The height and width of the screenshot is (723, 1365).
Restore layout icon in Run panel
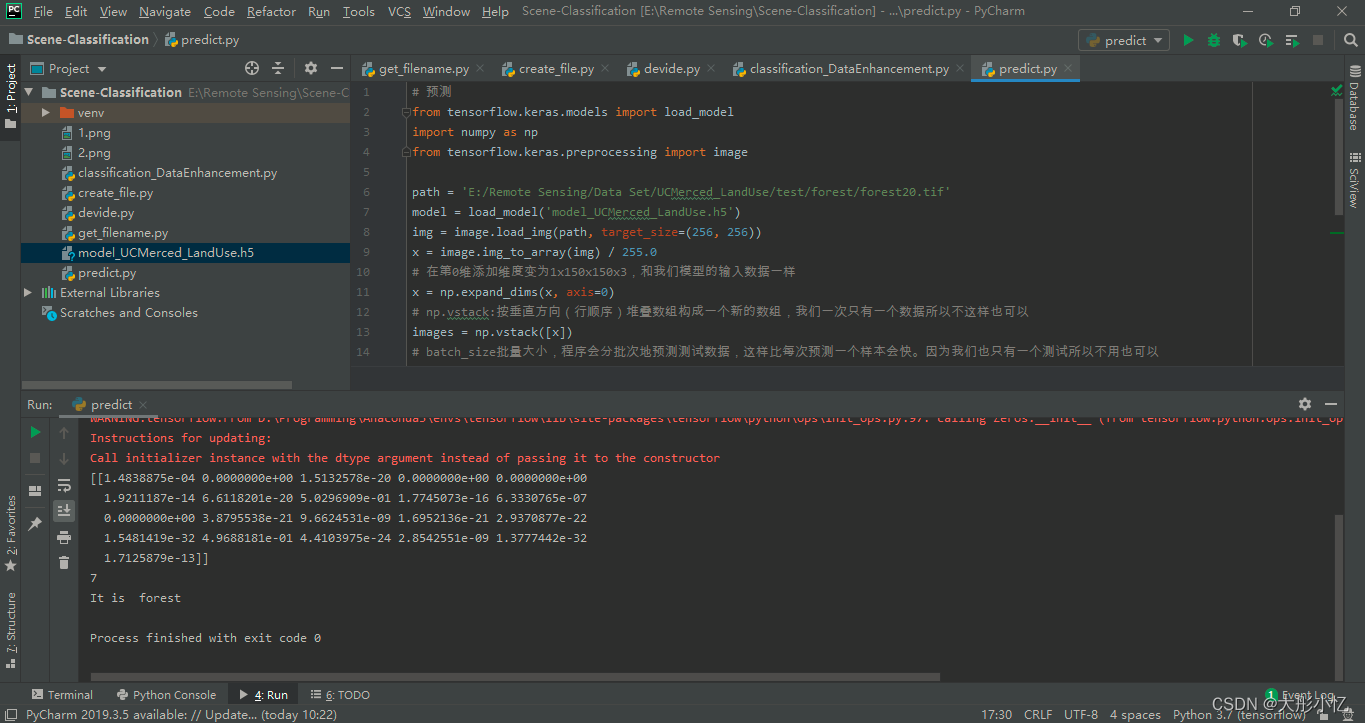click(x=35, y=491)
